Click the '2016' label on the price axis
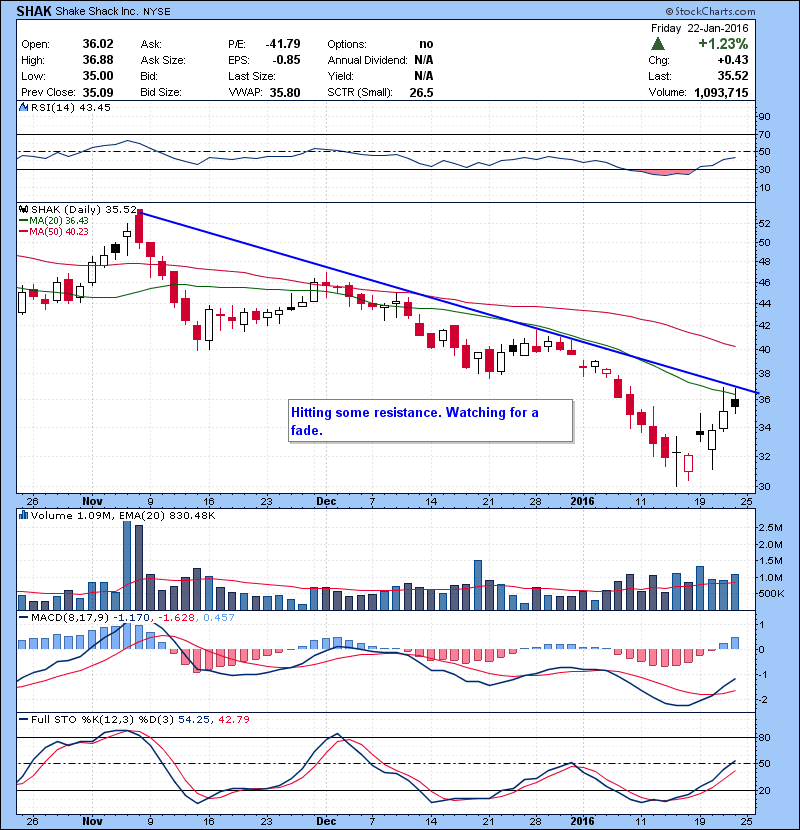 pos(582,501)
